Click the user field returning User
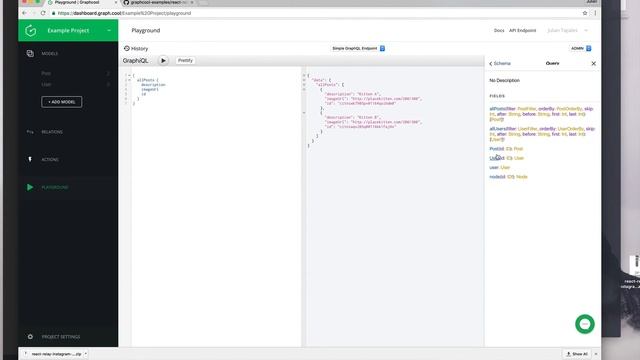 [x=493, y=168]
